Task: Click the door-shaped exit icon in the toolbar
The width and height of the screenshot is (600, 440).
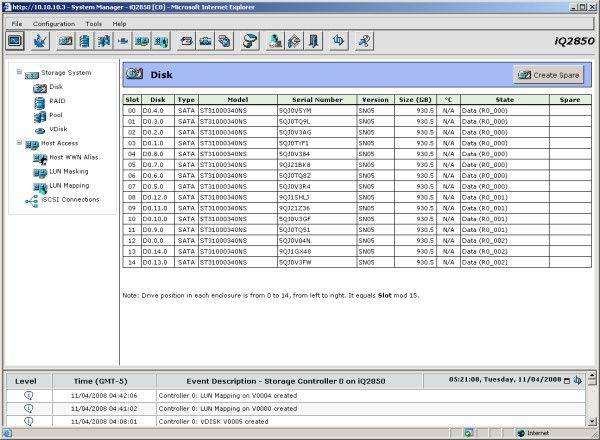Action: tap(313, 41)
